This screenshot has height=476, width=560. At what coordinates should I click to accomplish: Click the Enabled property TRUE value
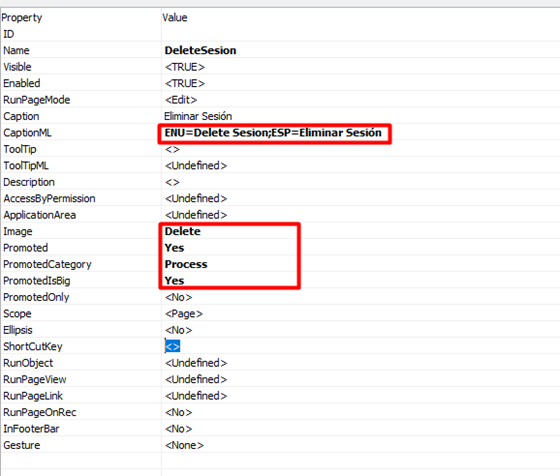[x=185, y=84]
